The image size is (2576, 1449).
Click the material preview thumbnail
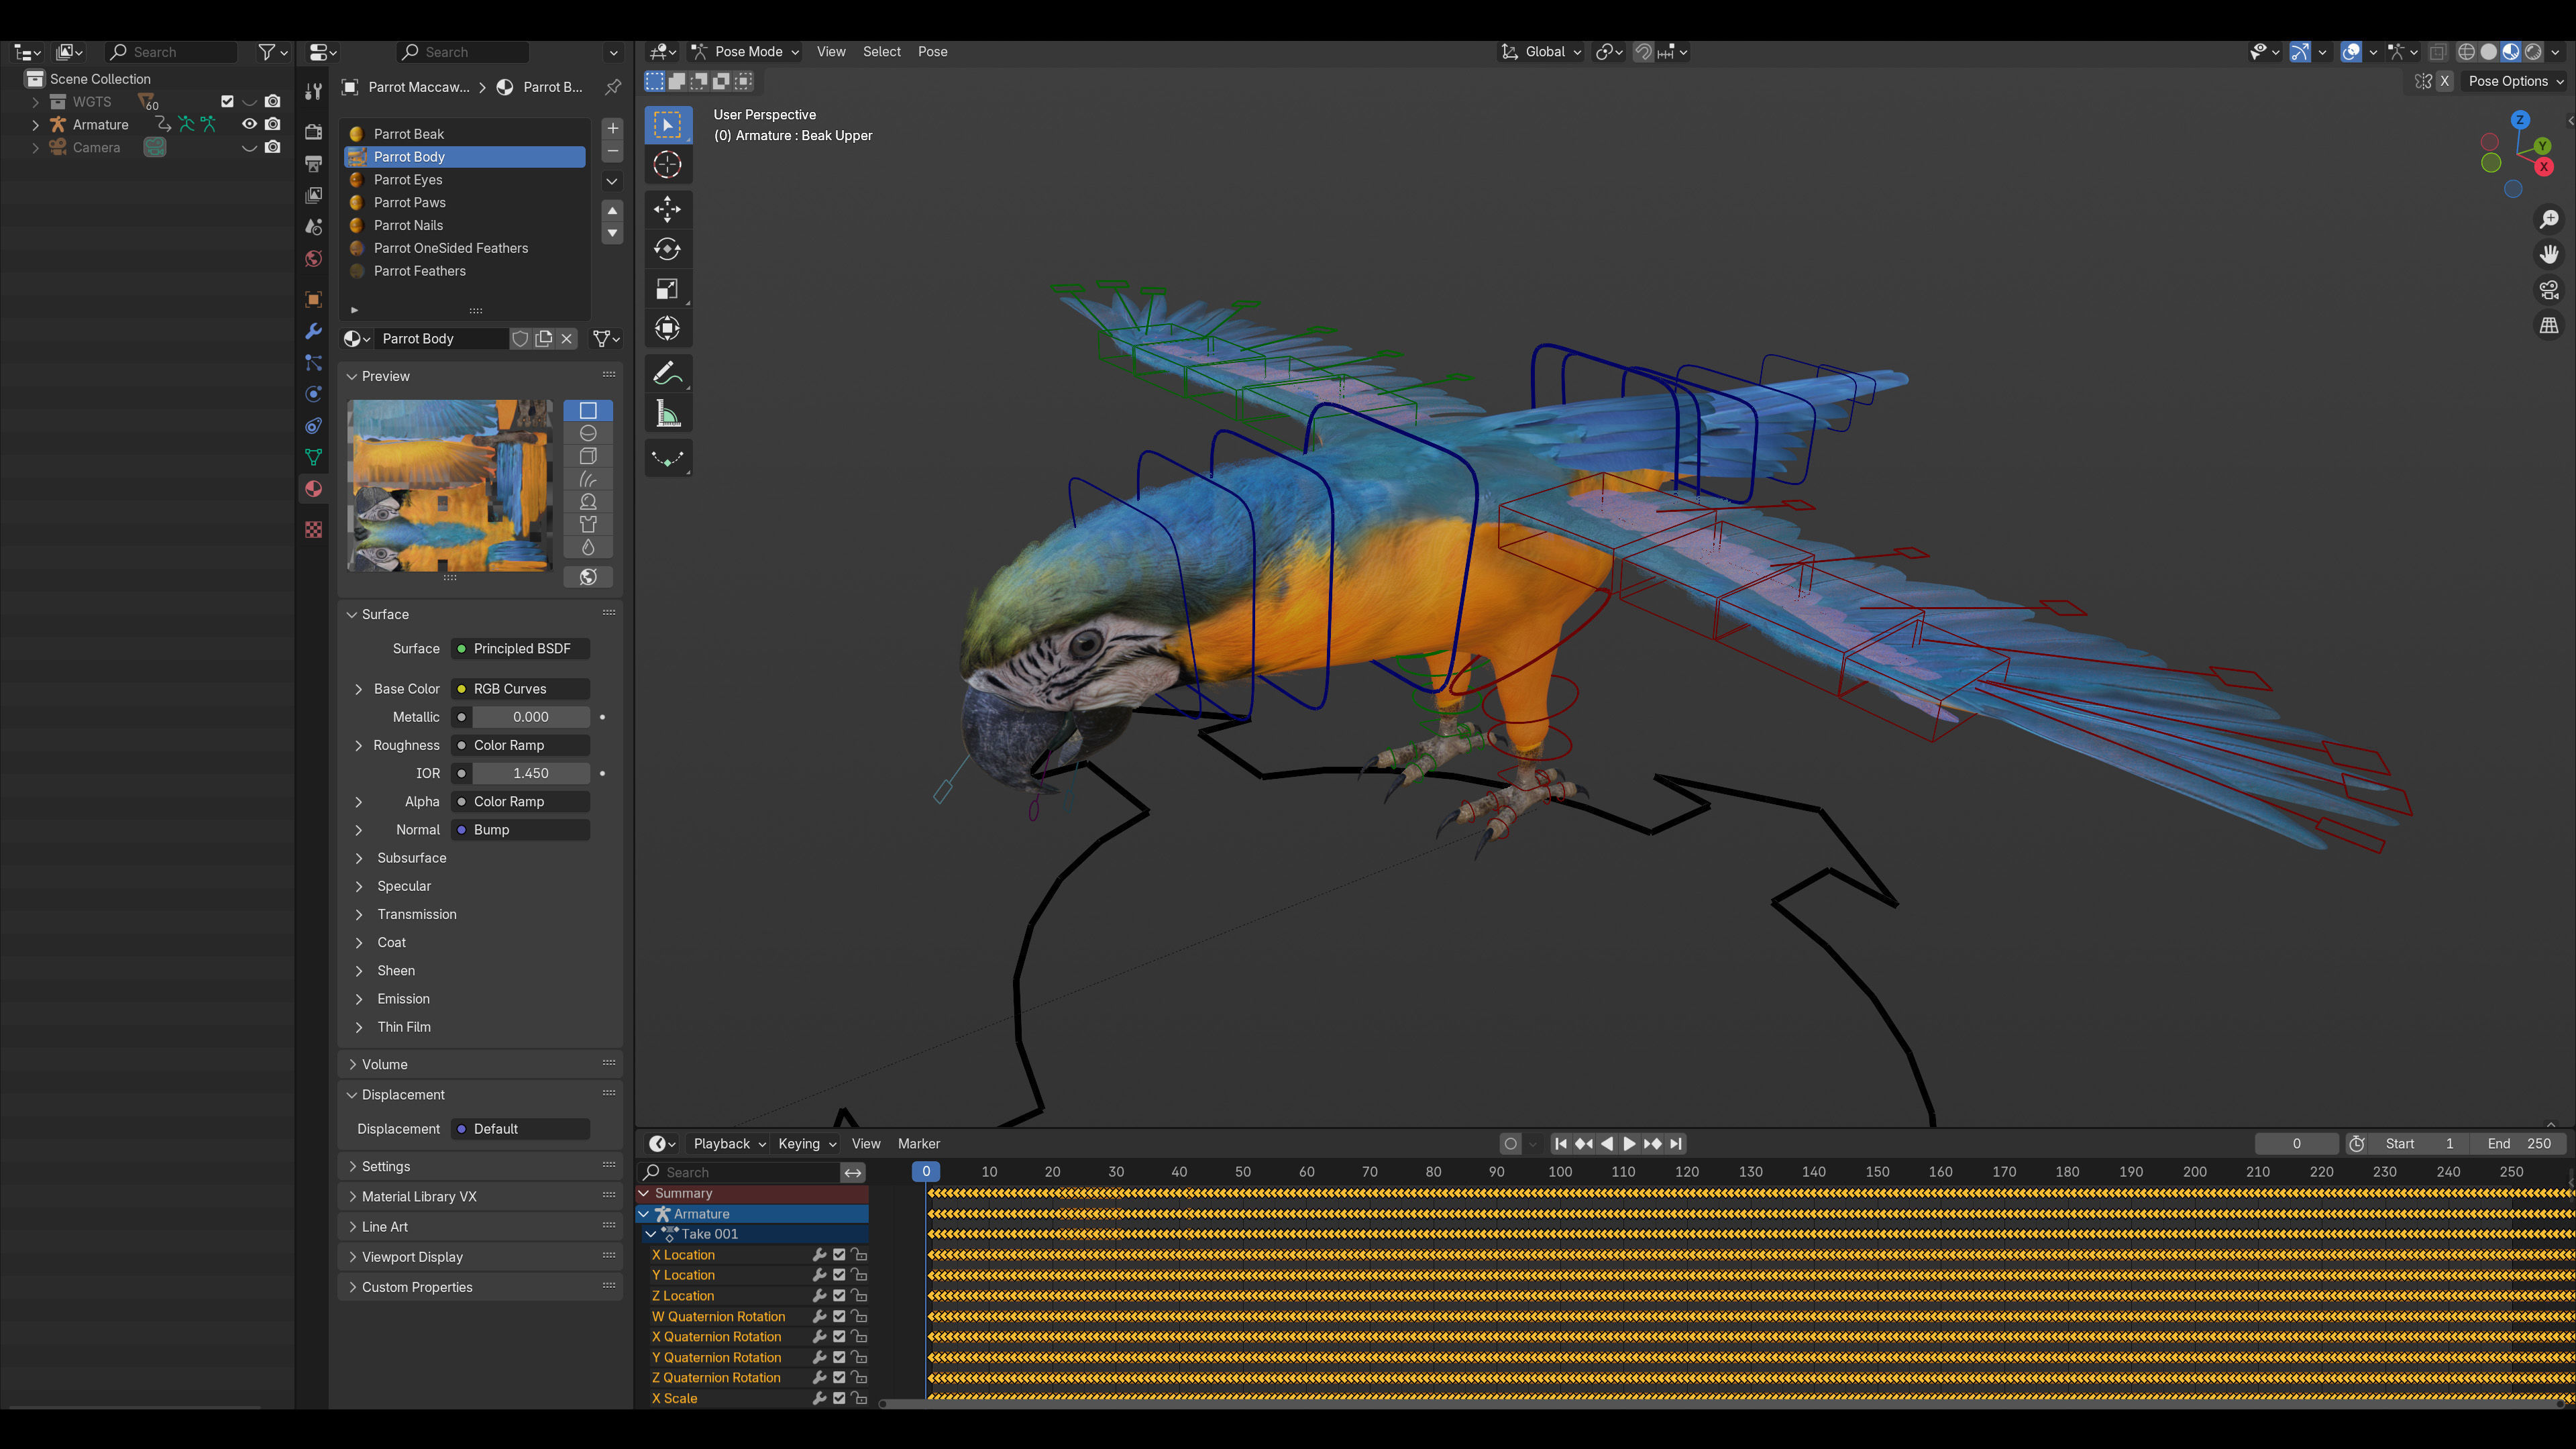pos(450,486)
